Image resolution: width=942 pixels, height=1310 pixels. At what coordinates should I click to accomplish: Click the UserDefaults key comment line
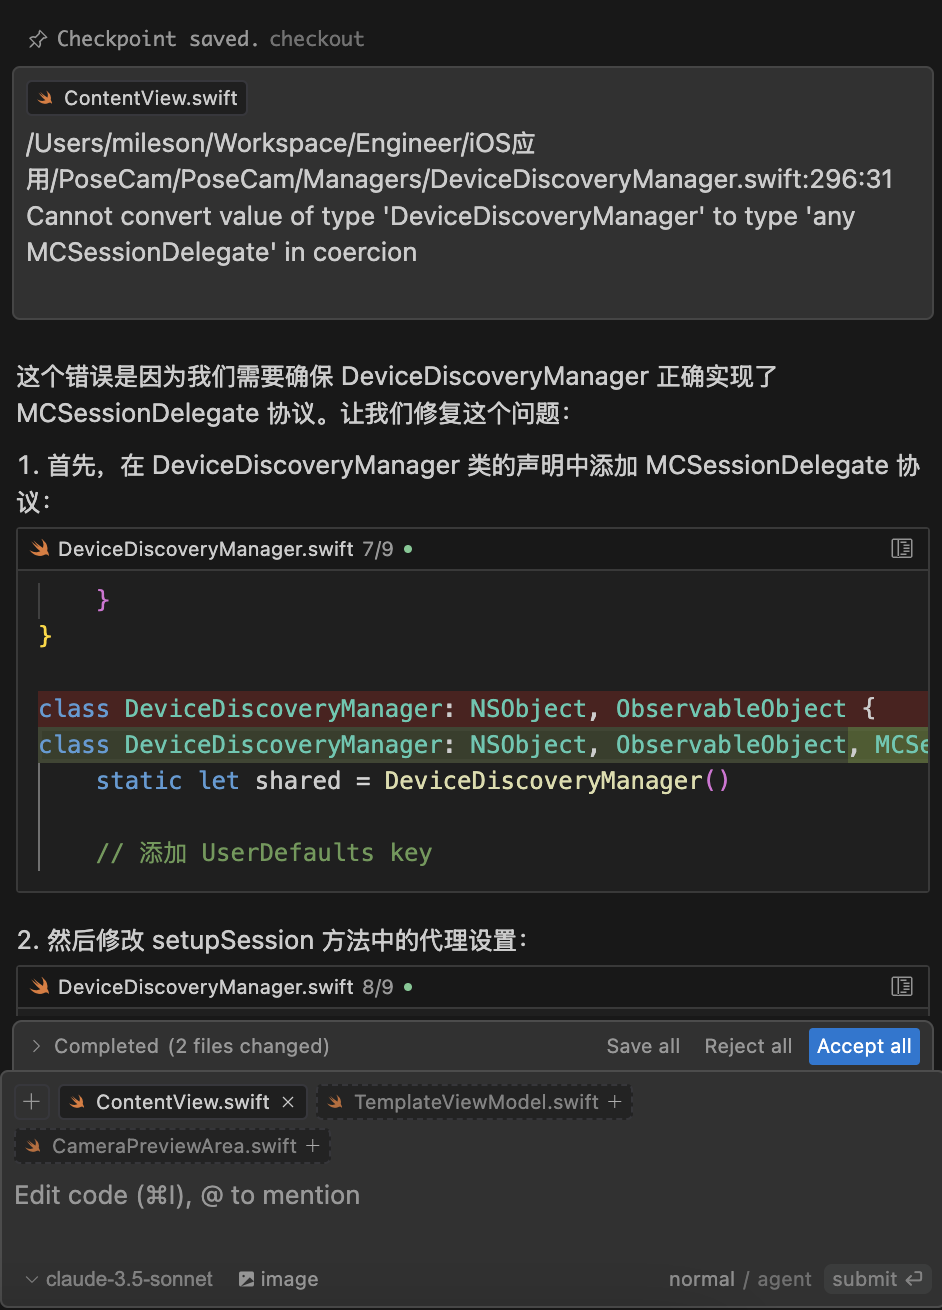pyautogui.click(x=264, y=852)
